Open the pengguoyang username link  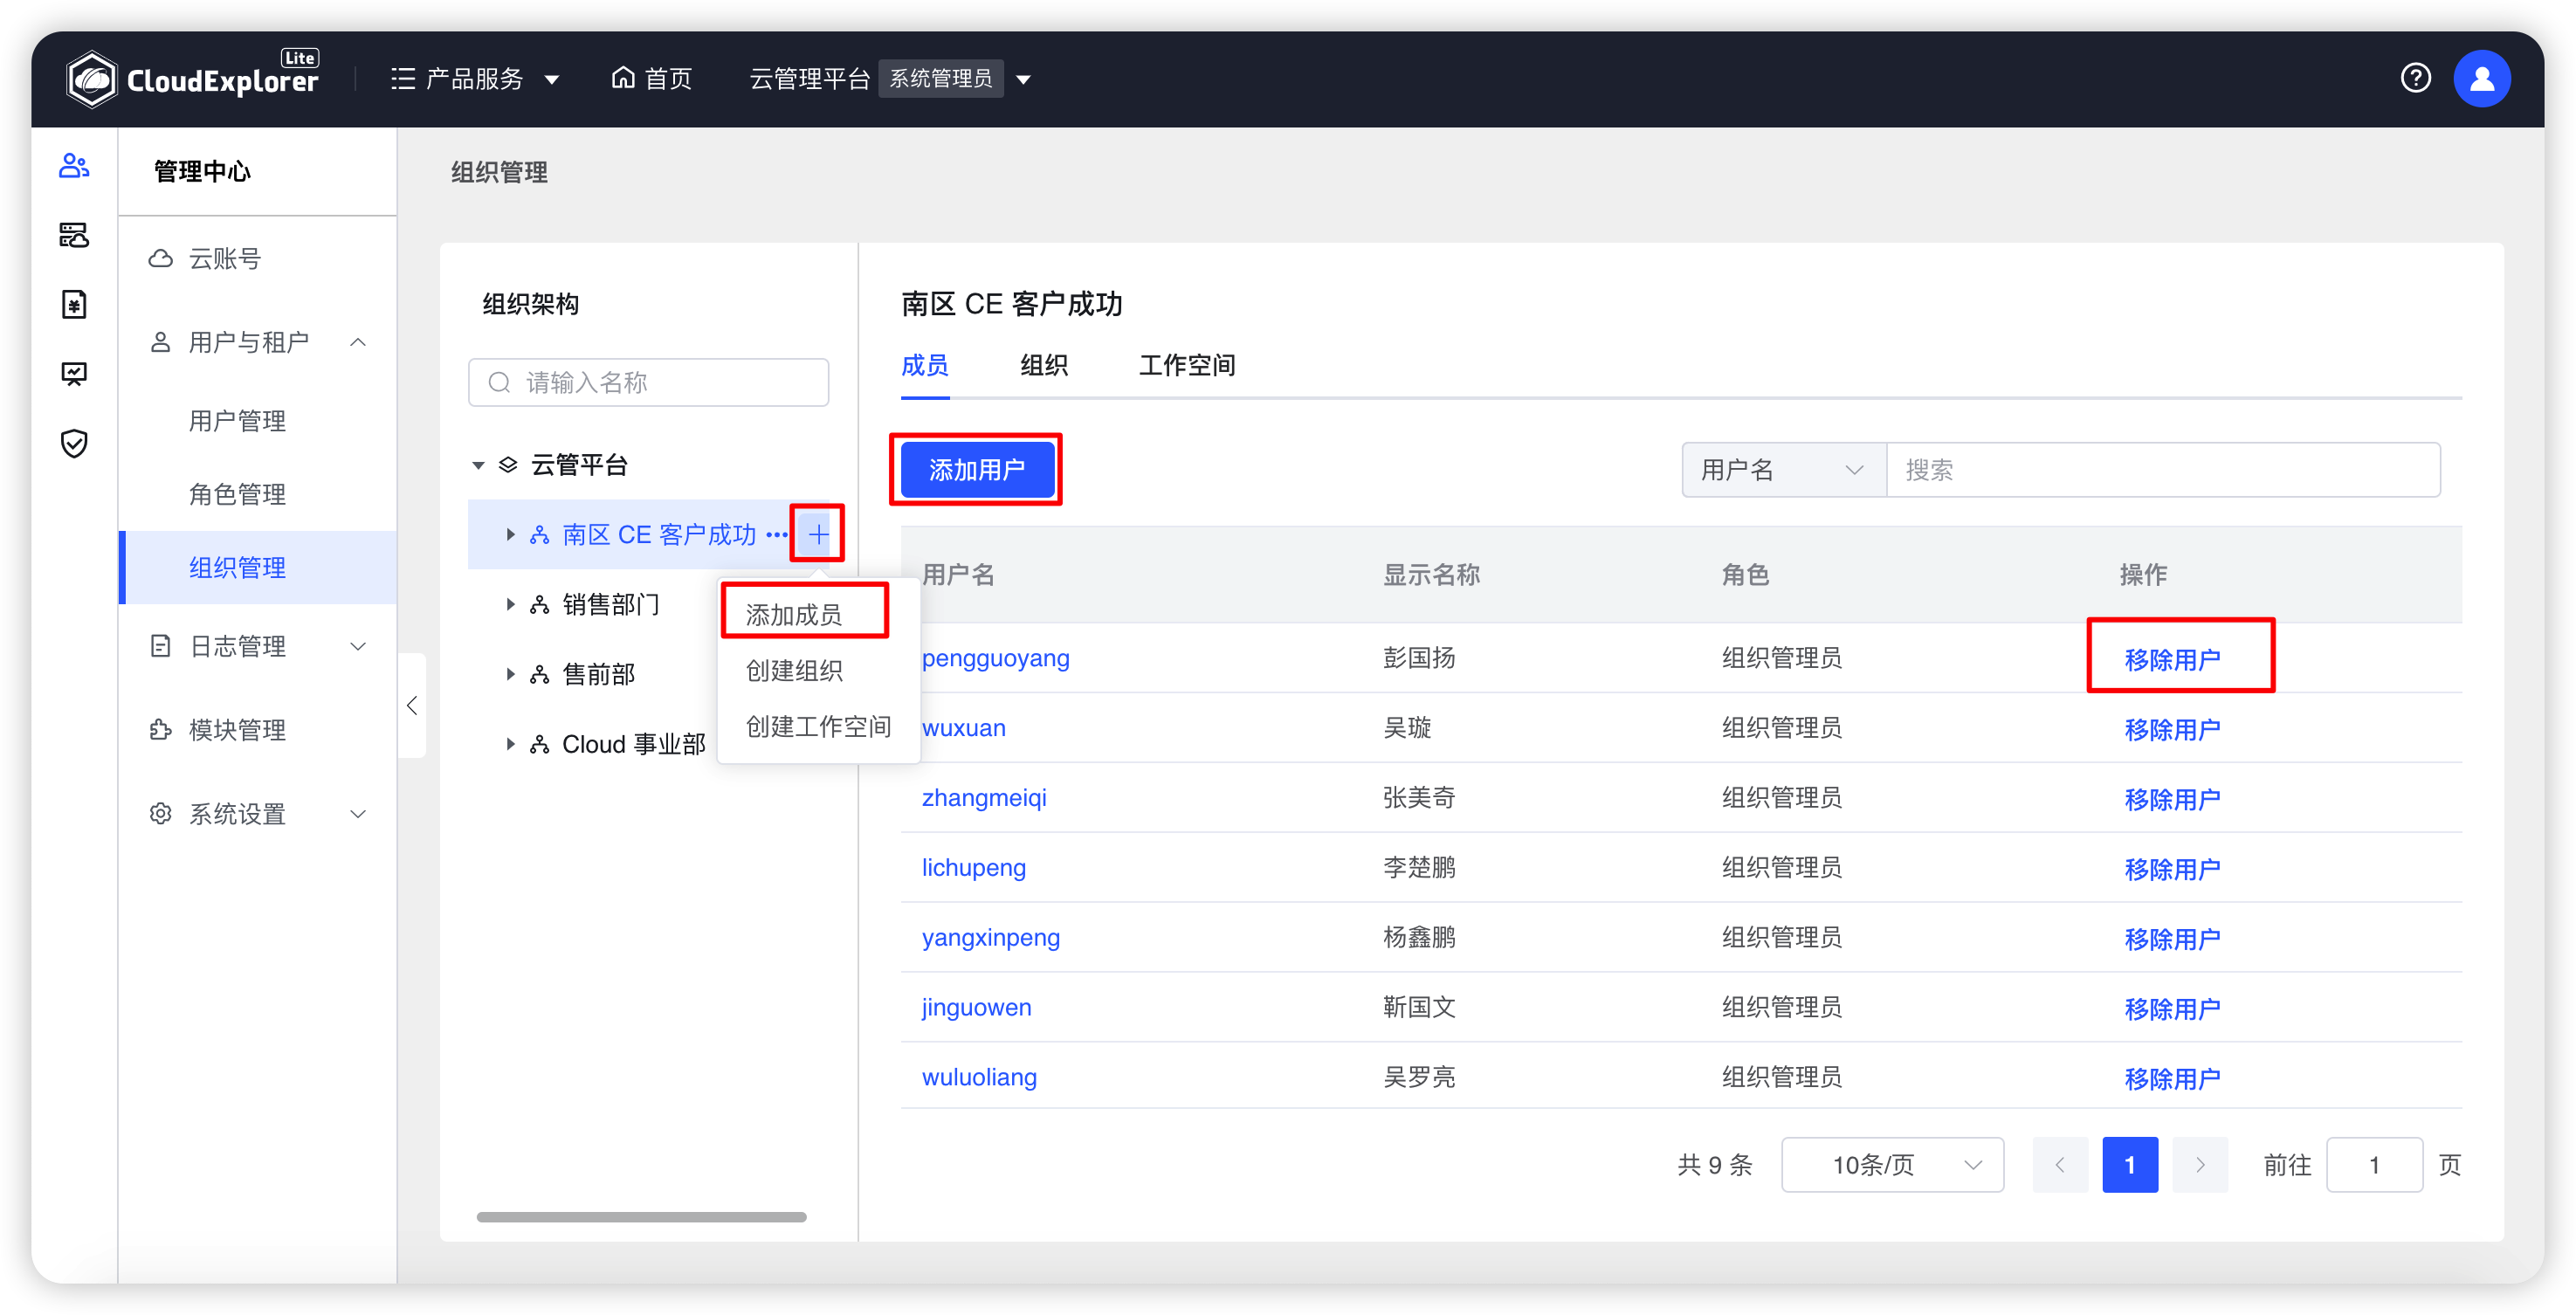(995, 658)
